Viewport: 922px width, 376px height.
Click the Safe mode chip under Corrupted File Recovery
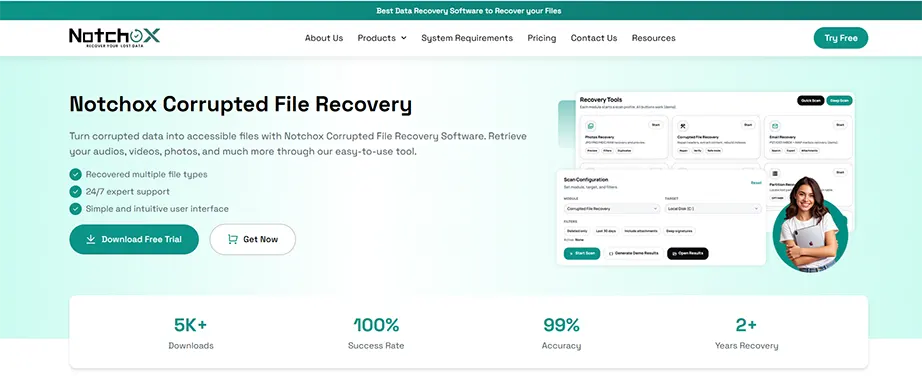[x=714, y=151]
